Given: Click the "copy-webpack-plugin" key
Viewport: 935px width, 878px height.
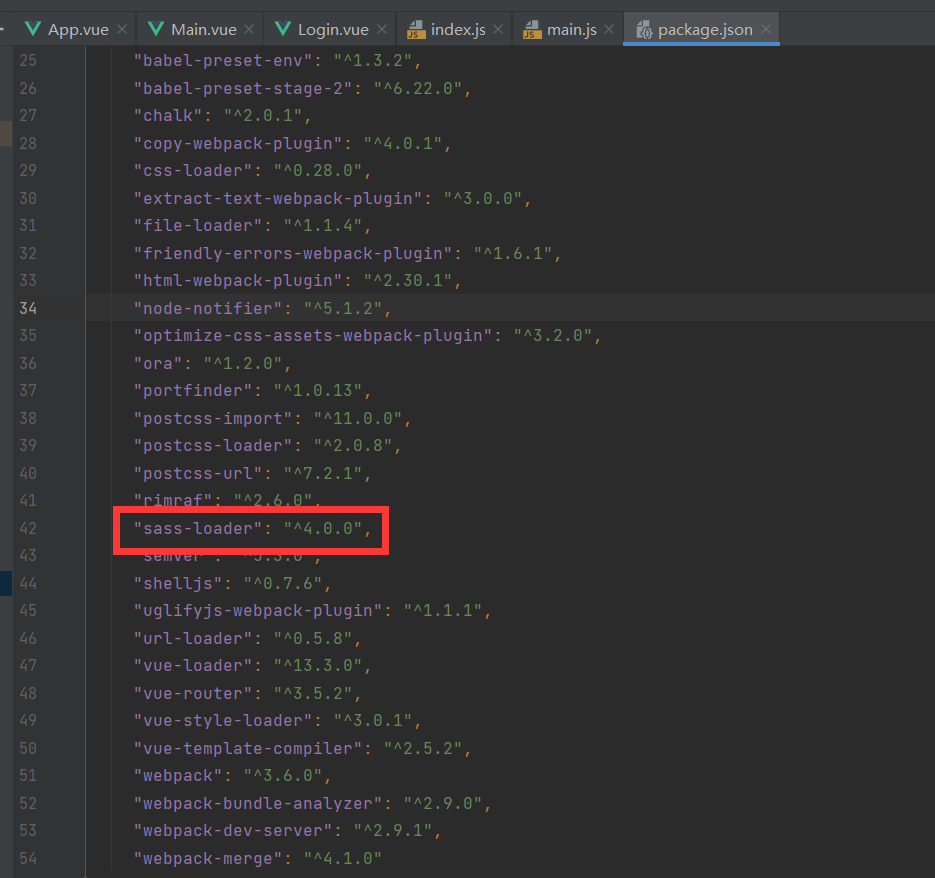Looking at the screenshot, I should click(x=238, y=144).
